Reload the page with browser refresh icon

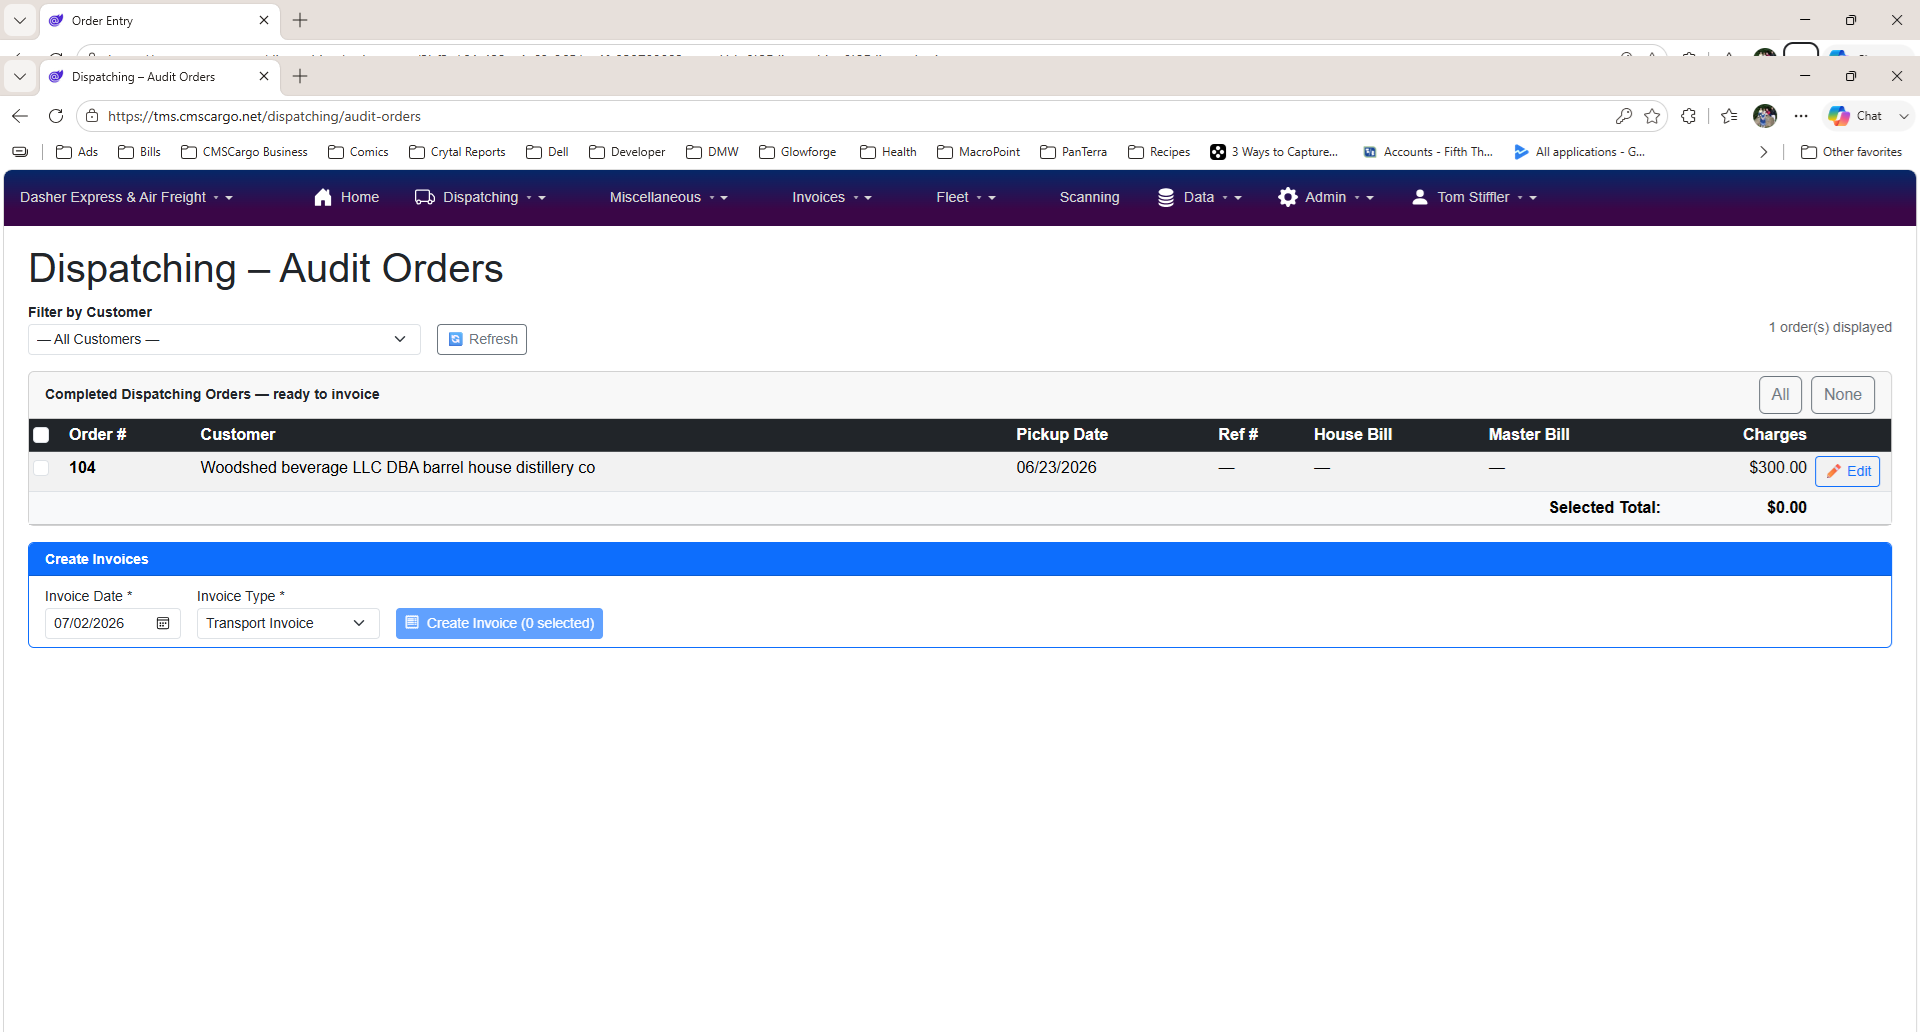tap(56, 116)
